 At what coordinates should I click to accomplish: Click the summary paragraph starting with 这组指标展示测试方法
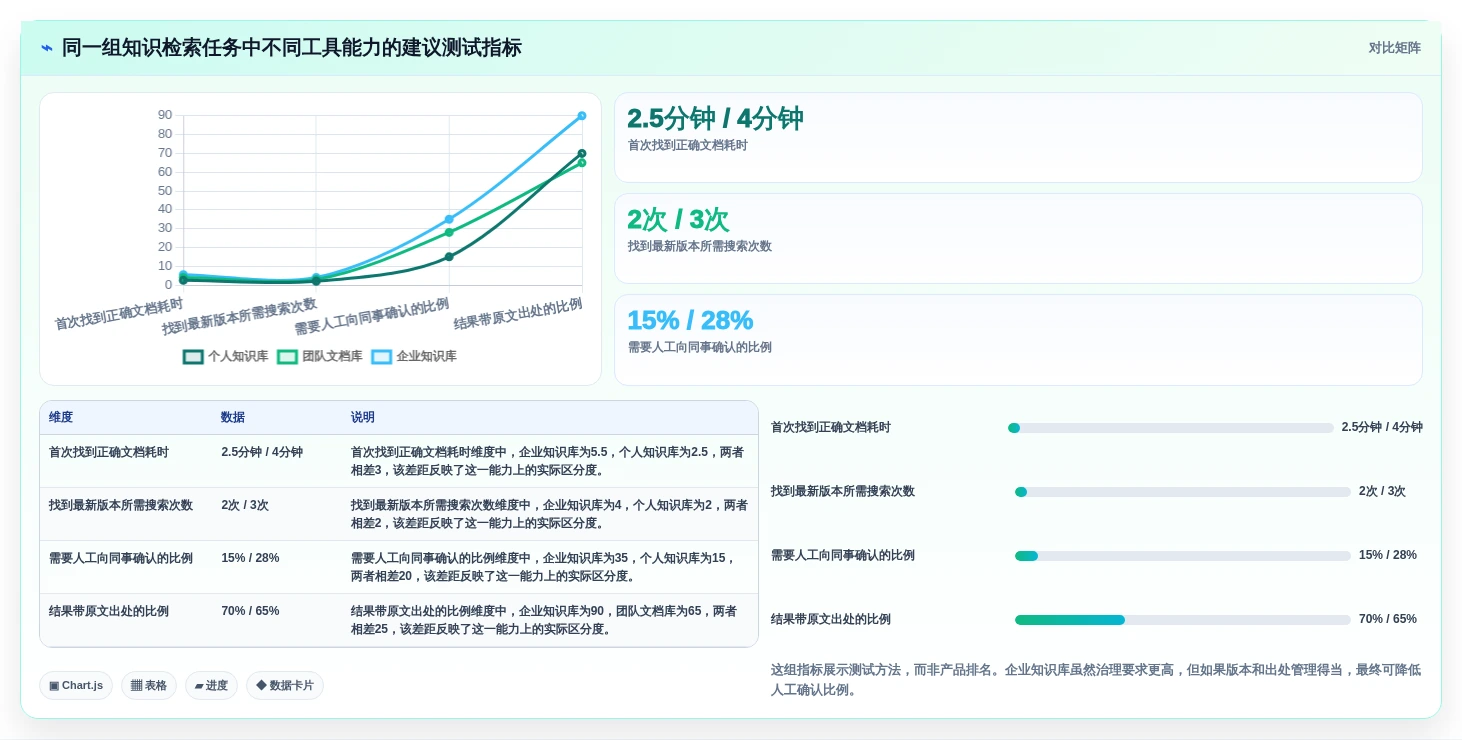(x=1096, y=680)
